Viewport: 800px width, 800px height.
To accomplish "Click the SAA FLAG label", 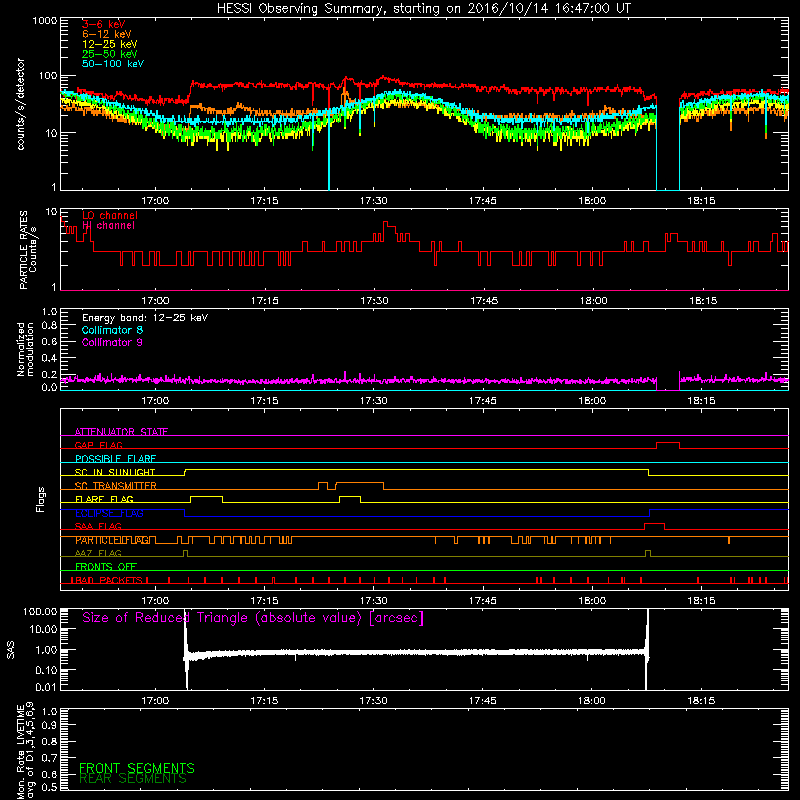I will (98, 526).
